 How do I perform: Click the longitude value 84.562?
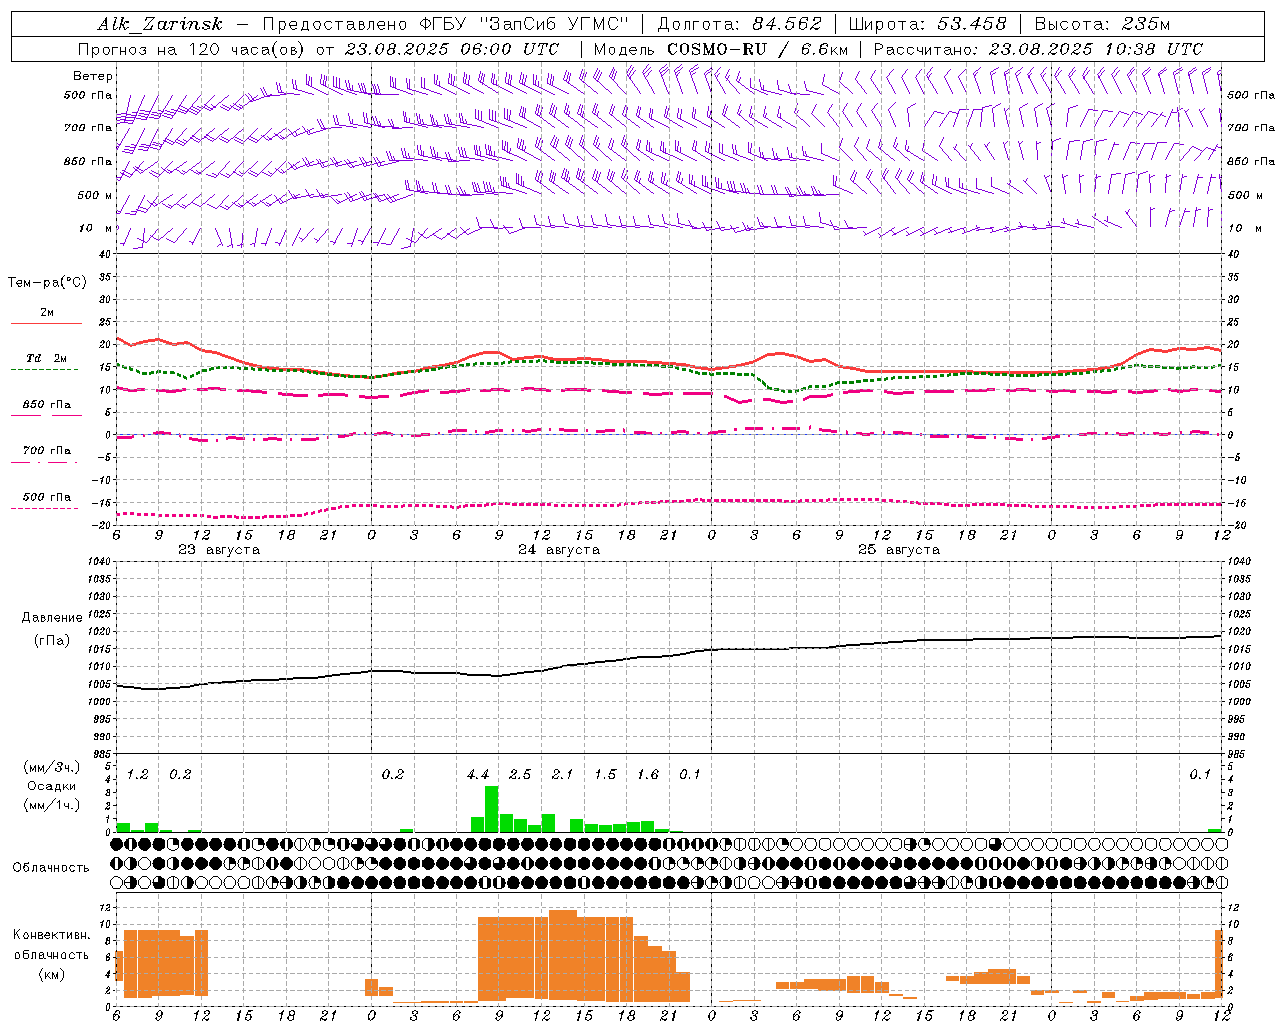[x=787, y=24]
